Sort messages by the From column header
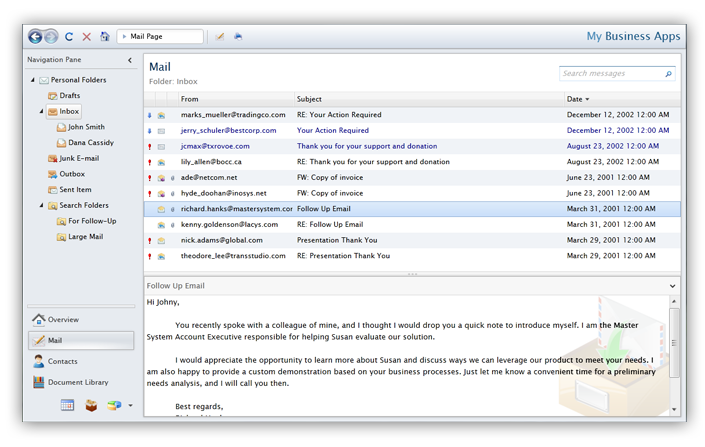Image resolution: width=705 pixels, height=447 pixels. [x=236, y=99]
